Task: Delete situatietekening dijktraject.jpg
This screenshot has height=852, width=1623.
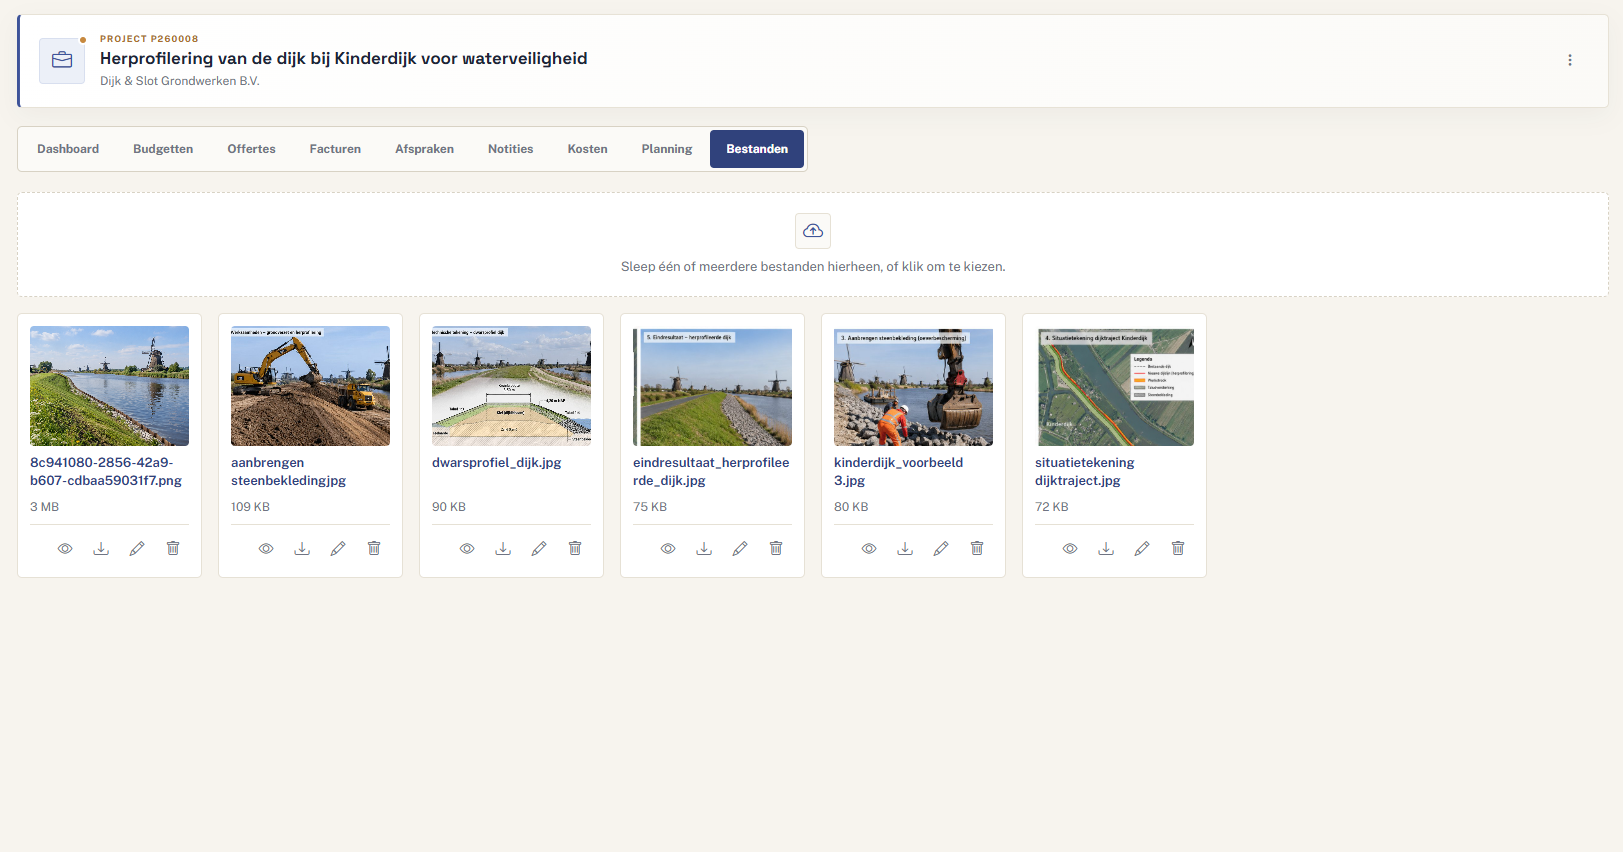Action: [1178, 548]
